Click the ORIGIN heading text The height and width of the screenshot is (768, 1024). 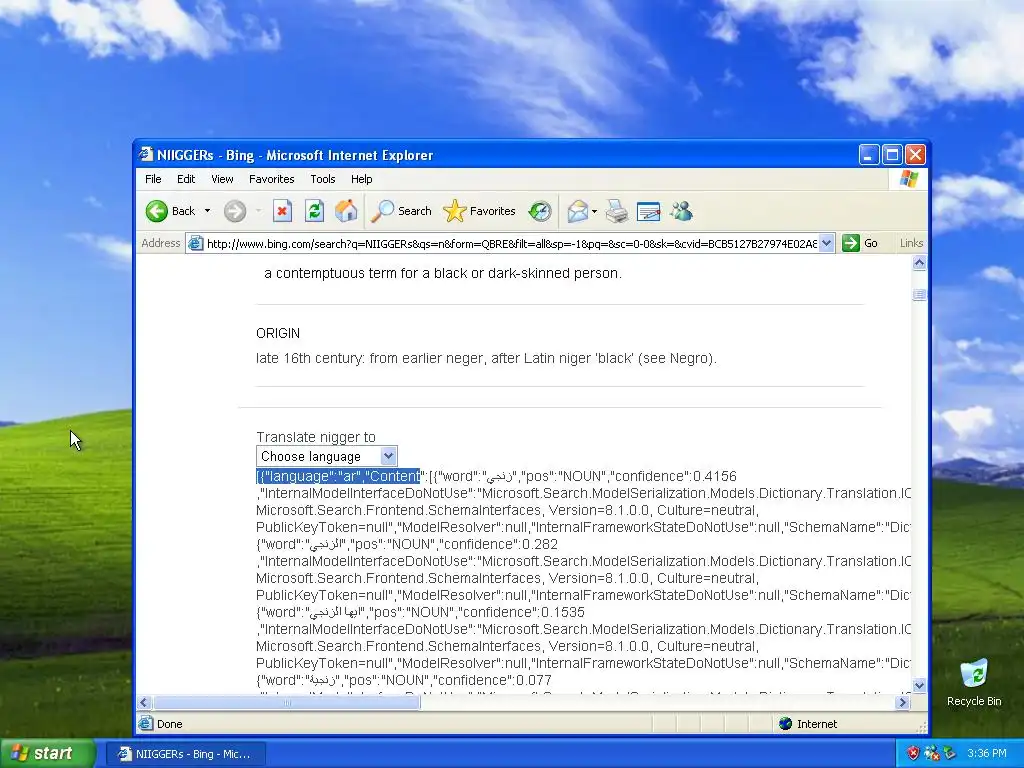pos(278,333)
